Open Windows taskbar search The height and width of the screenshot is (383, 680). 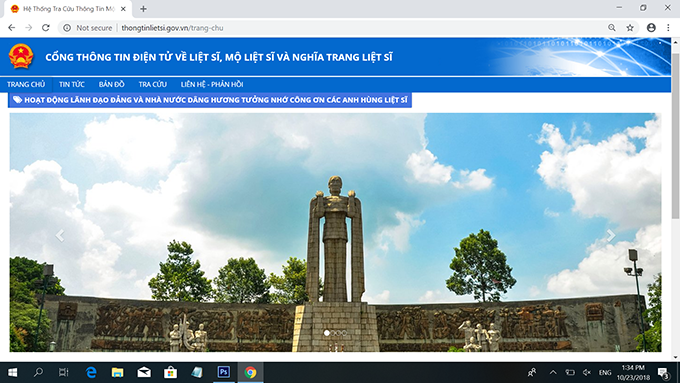tap(38, 372)
